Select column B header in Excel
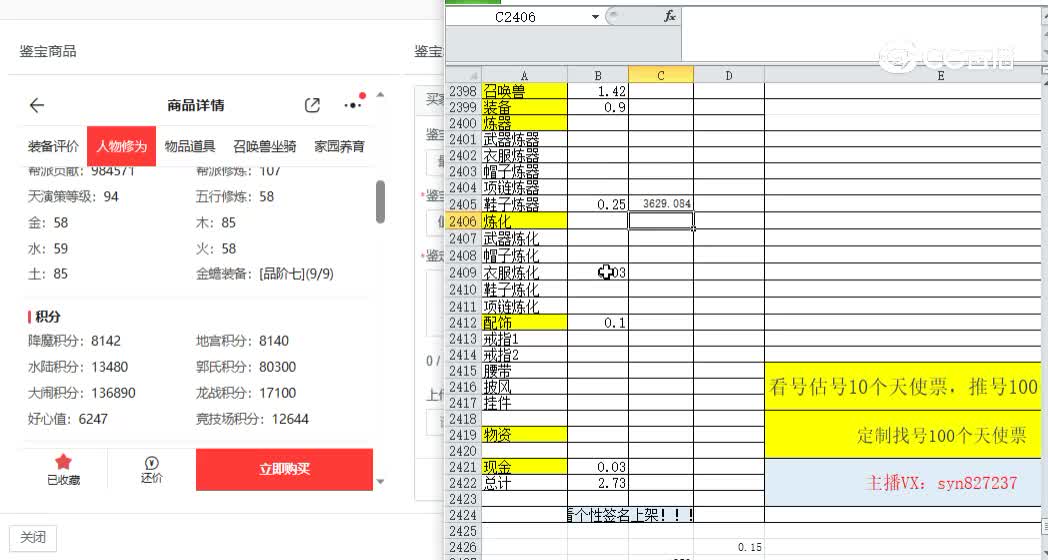 pos(598,76)
